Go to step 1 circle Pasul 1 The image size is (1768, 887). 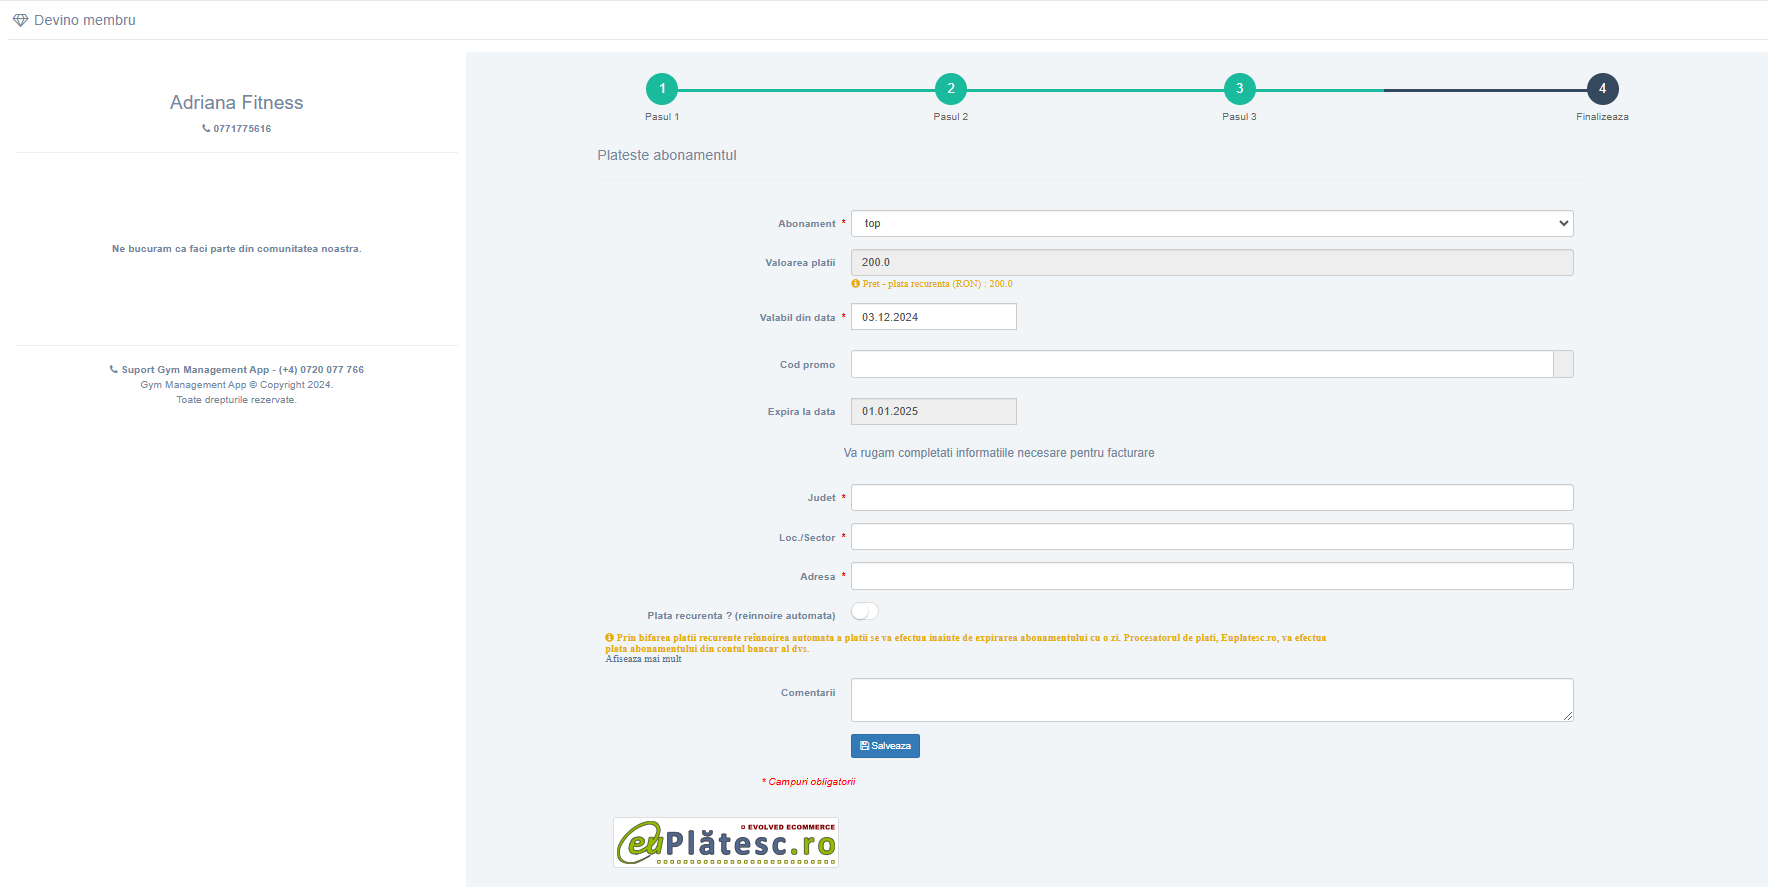pyautogui.click(x=662, y=89)
